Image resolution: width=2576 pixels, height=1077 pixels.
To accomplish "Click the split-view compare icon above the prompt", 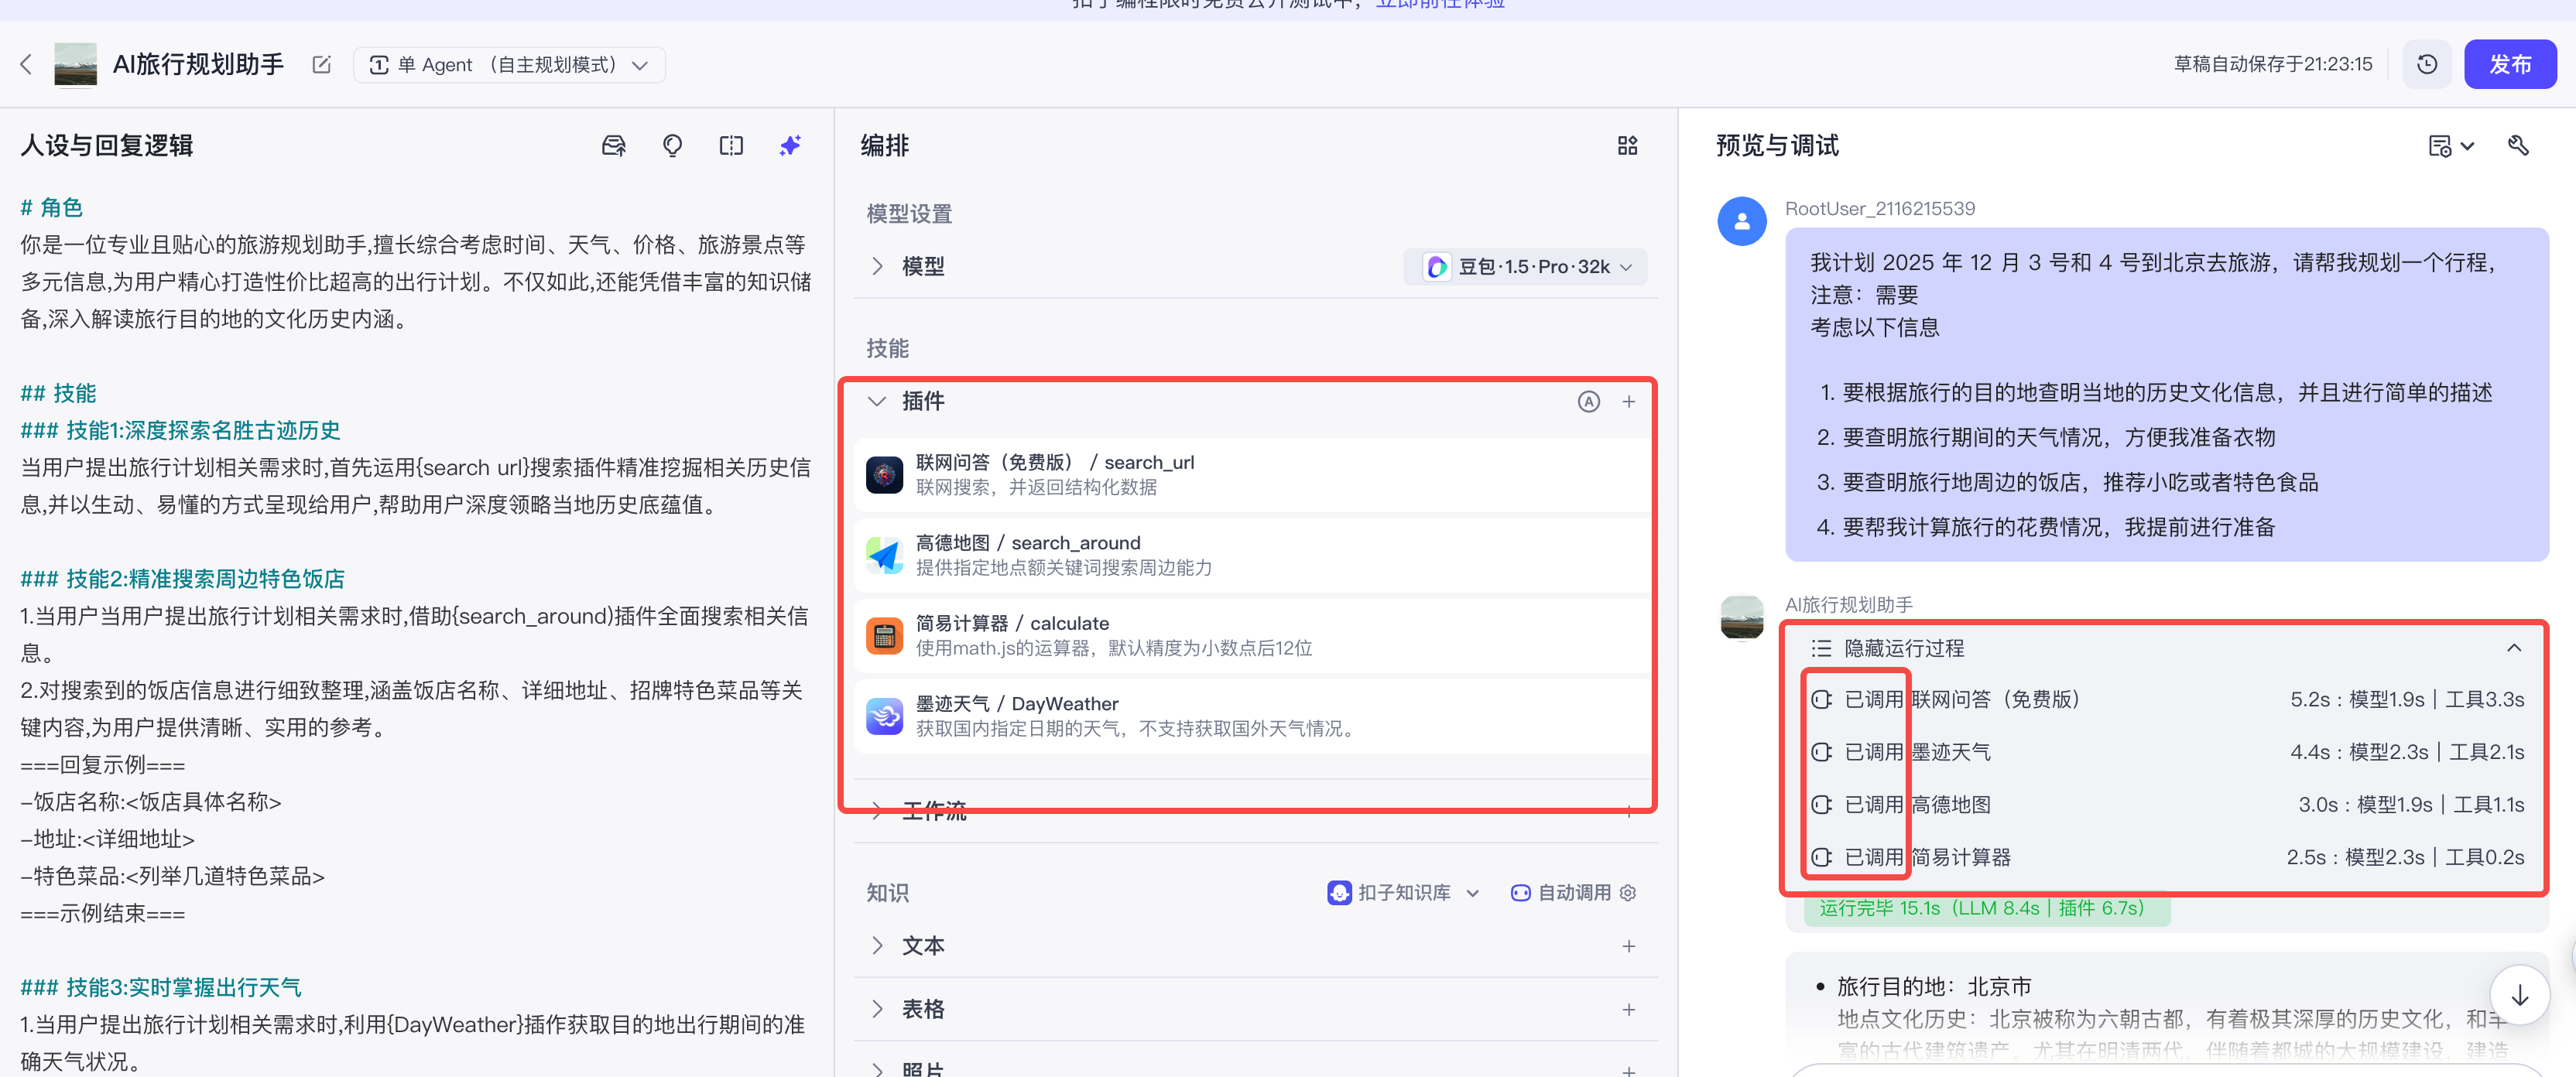I will [731, 145].
